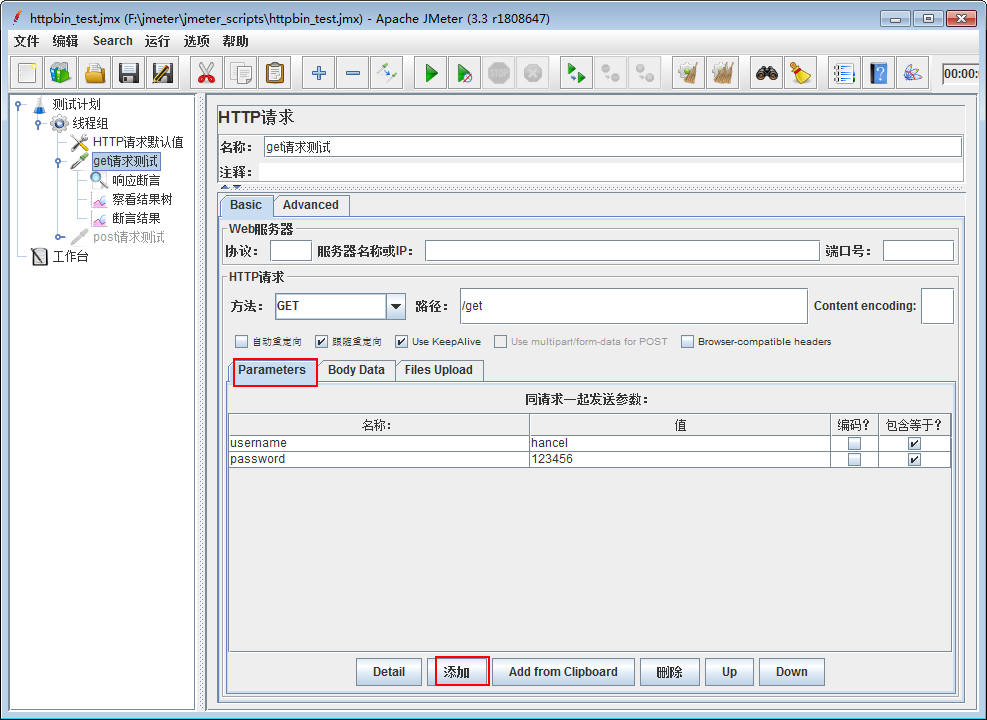
Task: Click the New test plan toolbar icon
Action: (x=26, y=73)
